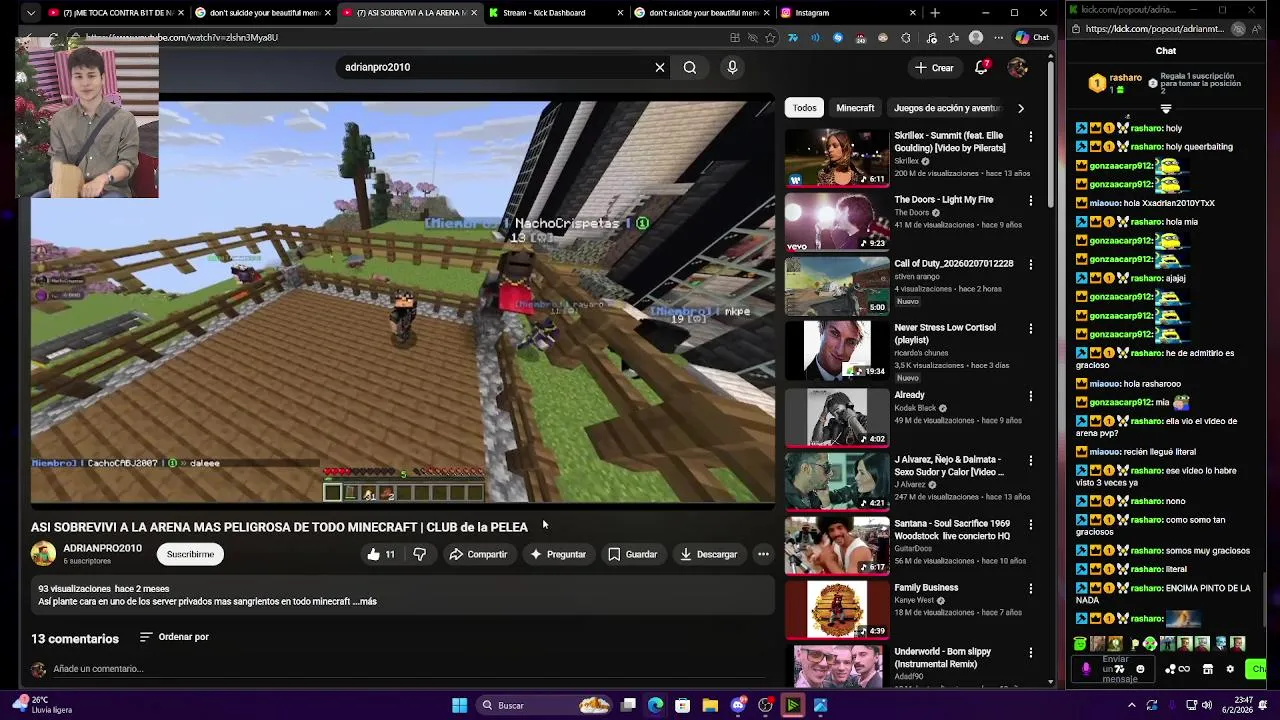Click the YouTube search magnifier button
This screenshot has height=720, width=1280.
(x=690, y=67)
